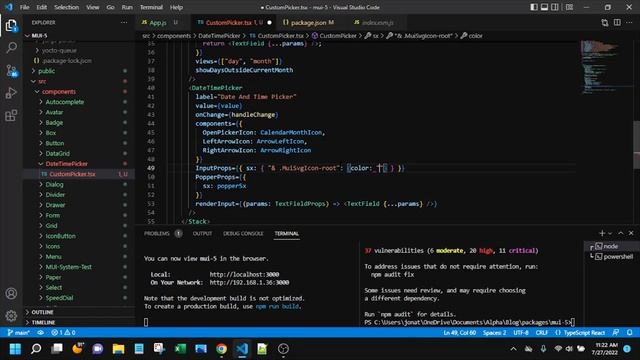Click the feedback icon in status bar
The height and width of the screenshot is (360, 640).
pyautogui.click(x=616, y=333)
